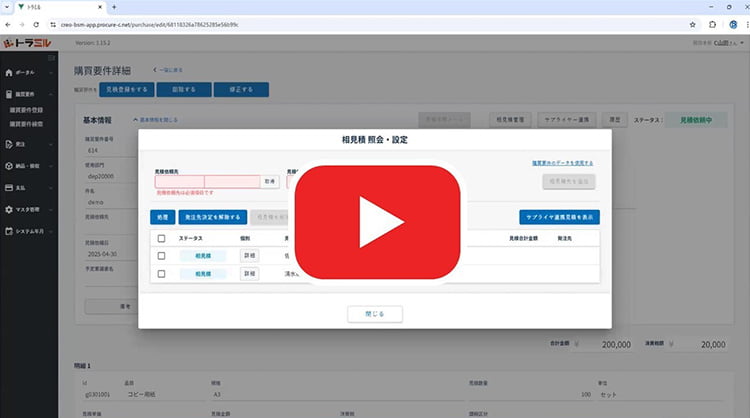Select the 納品・検収 icon in the sidebar
The image size is (750, 418).
coord(9,166)
